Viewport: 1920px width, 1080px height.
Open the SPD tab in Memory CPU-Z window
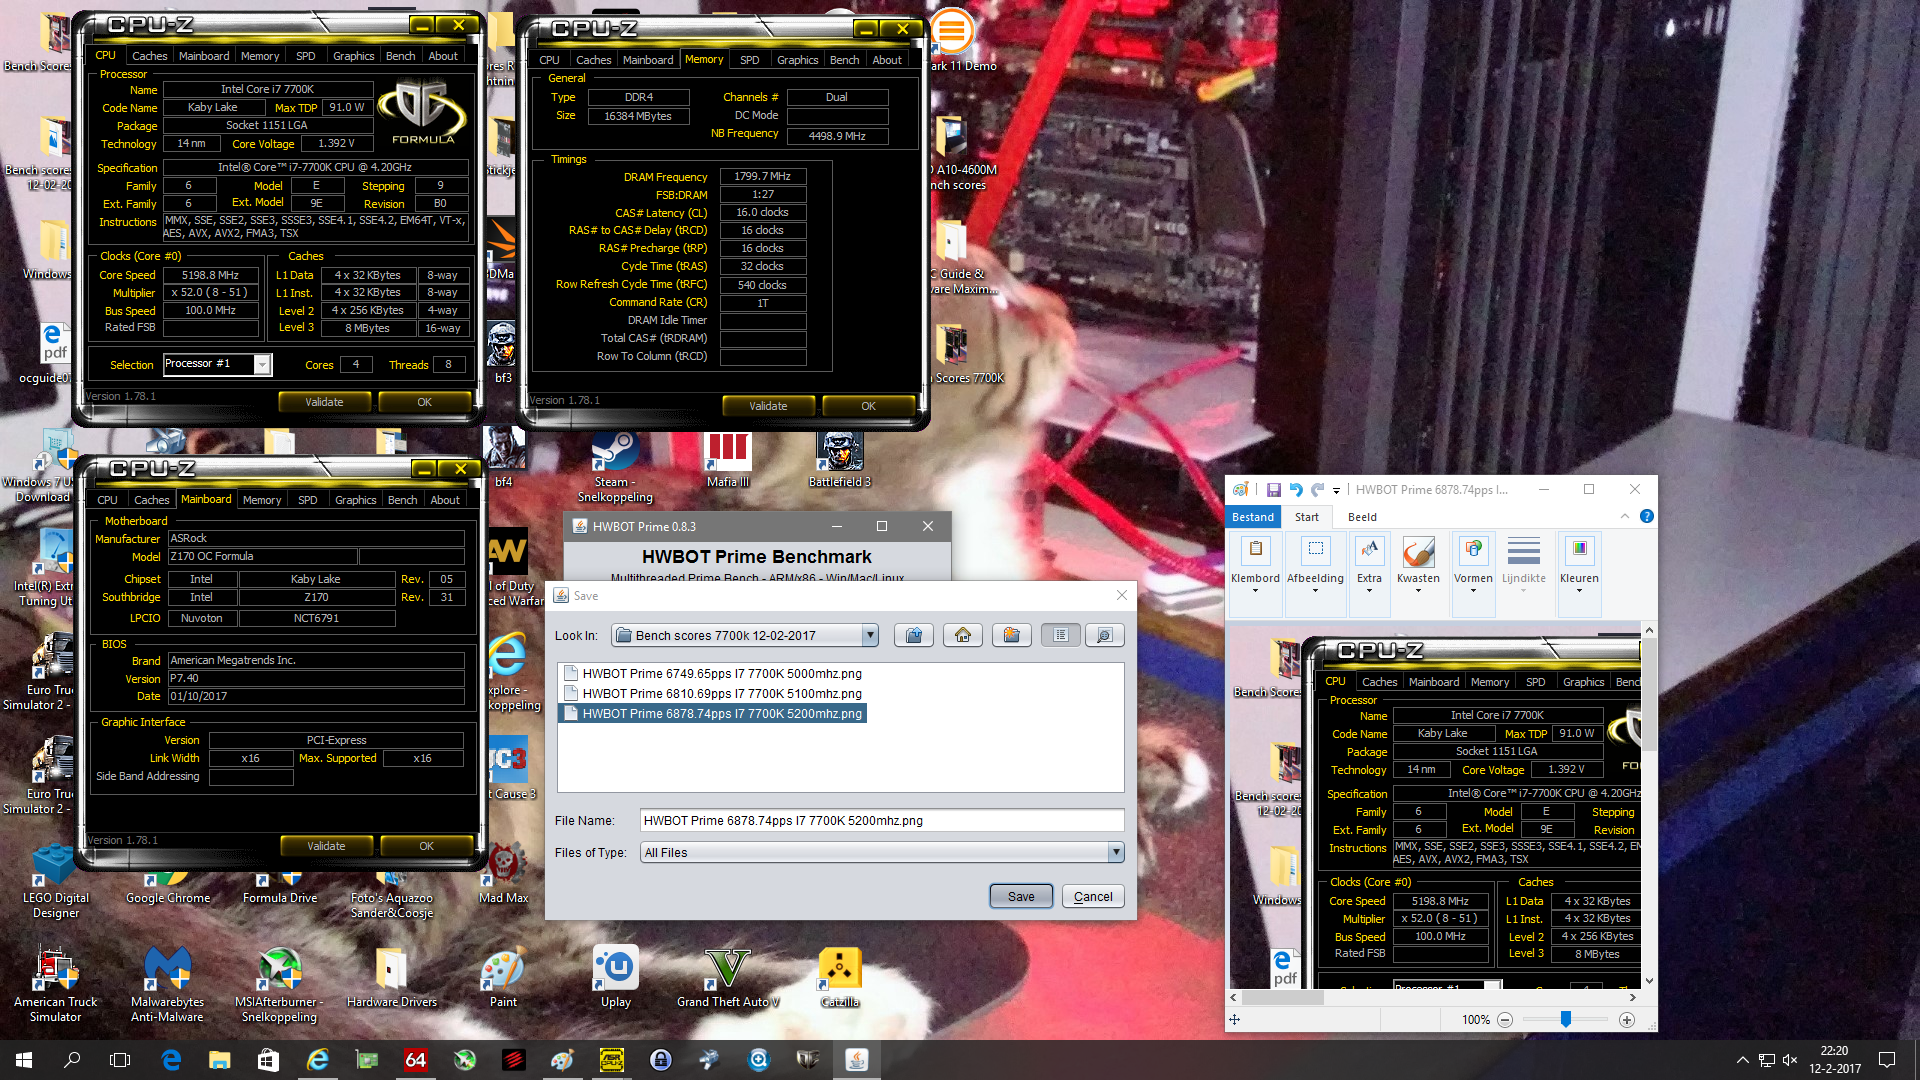(x=749, y=60)
